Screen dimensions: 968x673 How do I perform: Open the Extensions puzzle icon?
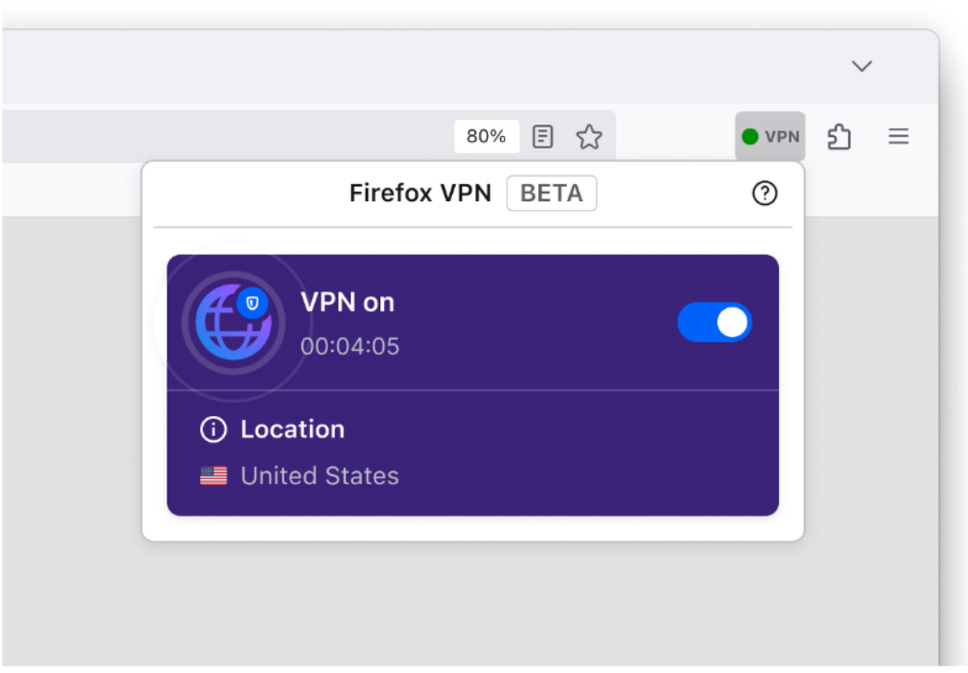(839, 137)
